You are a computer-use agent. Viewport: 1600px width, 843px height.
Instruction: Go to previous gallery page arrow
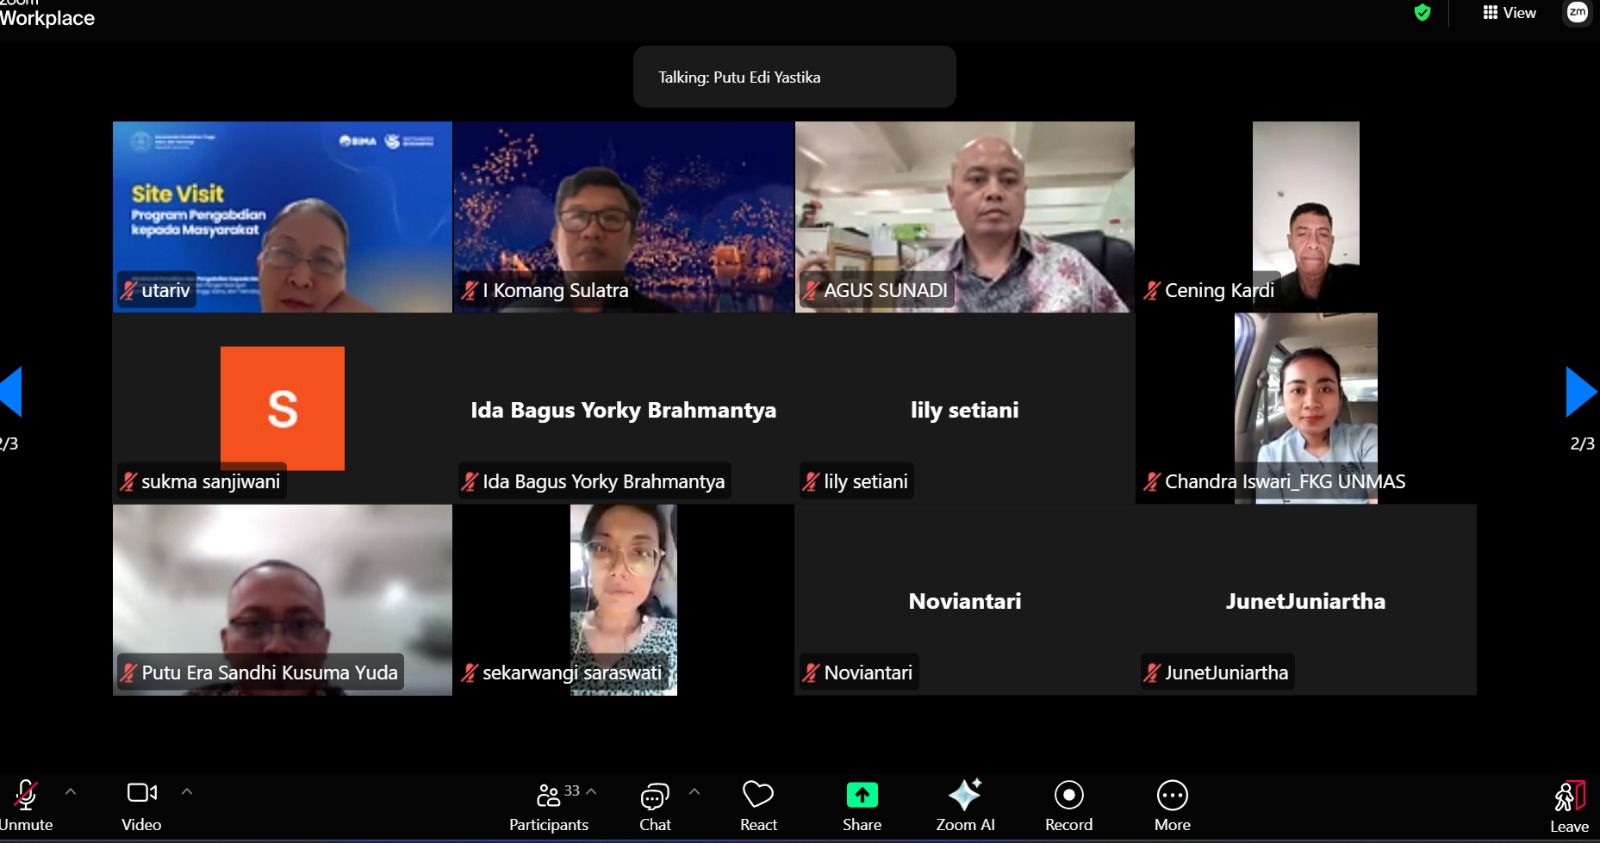[x=11, y=391]
